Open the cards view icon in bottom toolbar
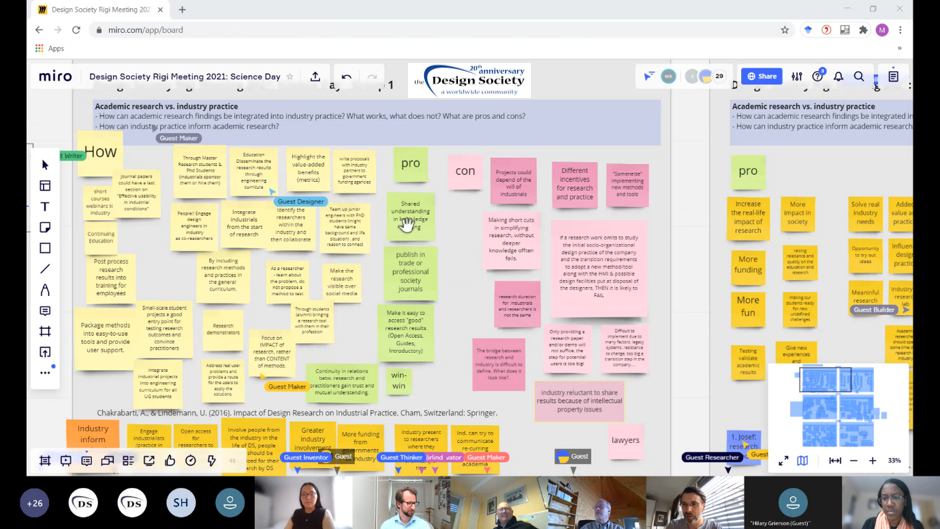This screenshot has height=529, width=940. [107, 461]
